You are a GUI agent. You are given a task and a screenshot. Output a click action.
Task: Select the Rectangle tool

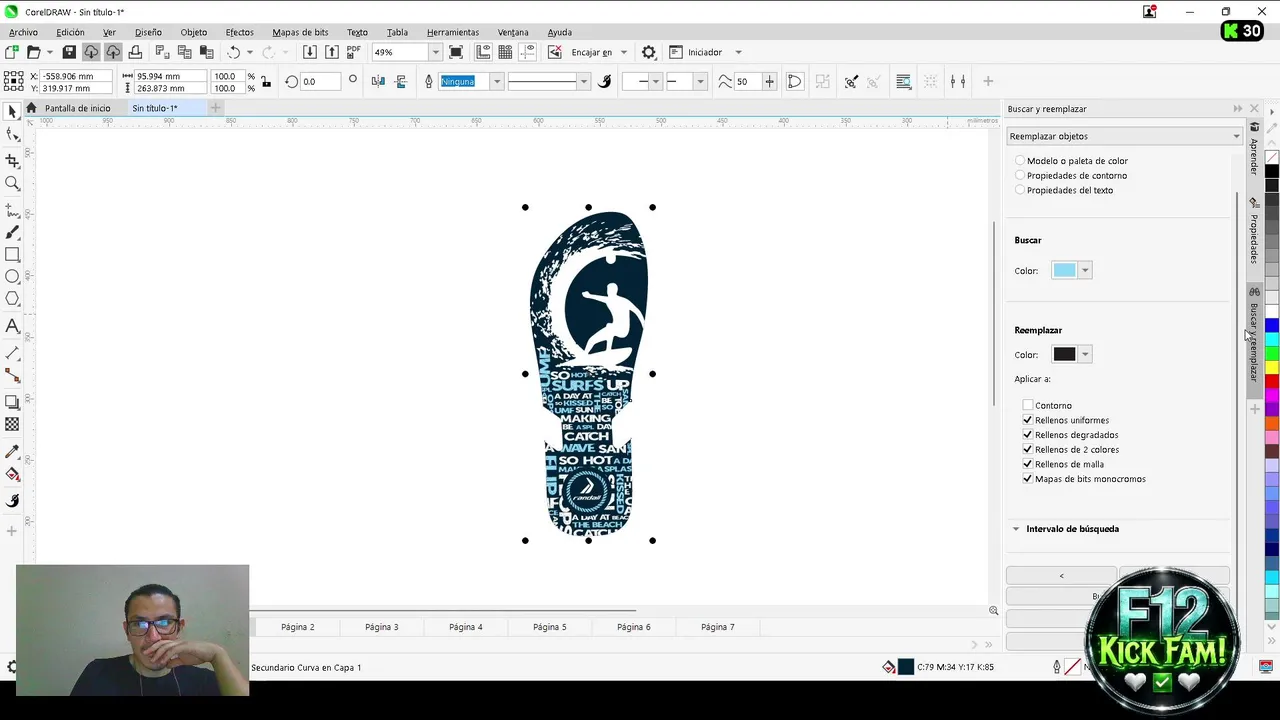click(12, 255)
